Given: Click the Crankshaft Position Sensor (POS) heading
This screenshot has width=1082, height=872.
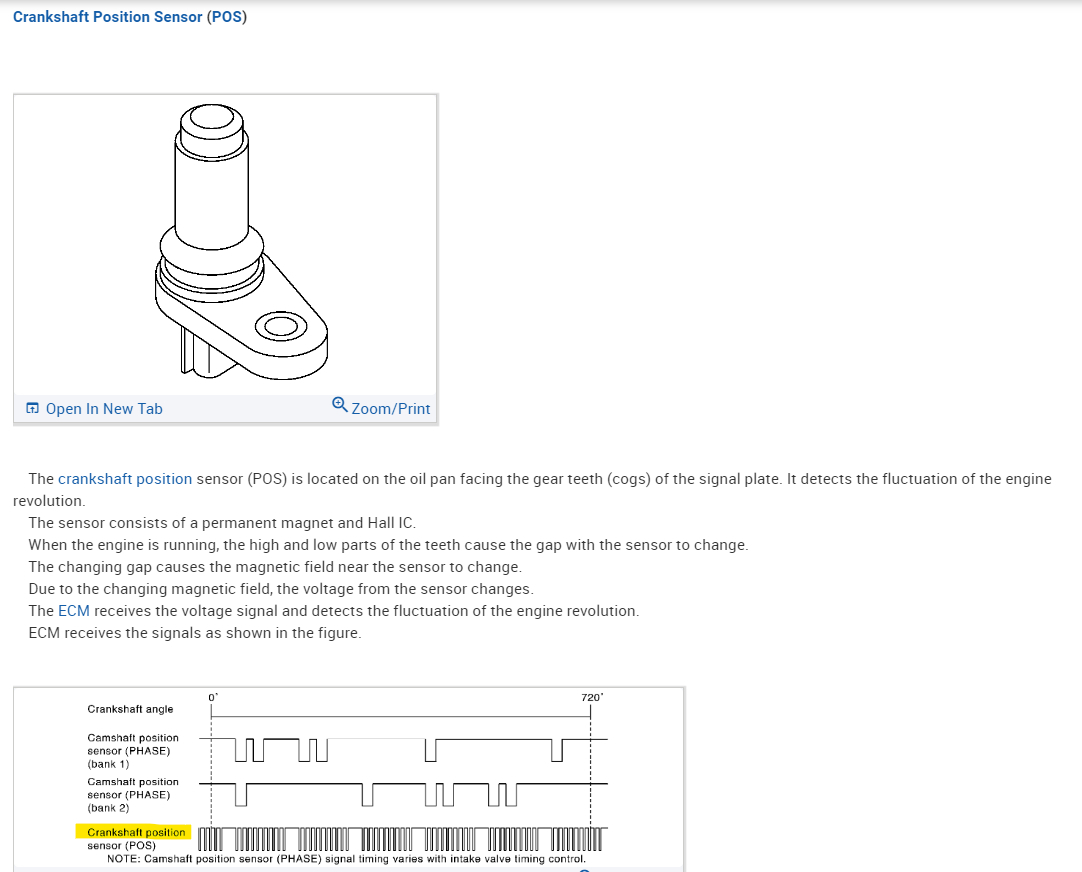Looking at the screenshot, I should pyautogui.click(x=130, y=17).
